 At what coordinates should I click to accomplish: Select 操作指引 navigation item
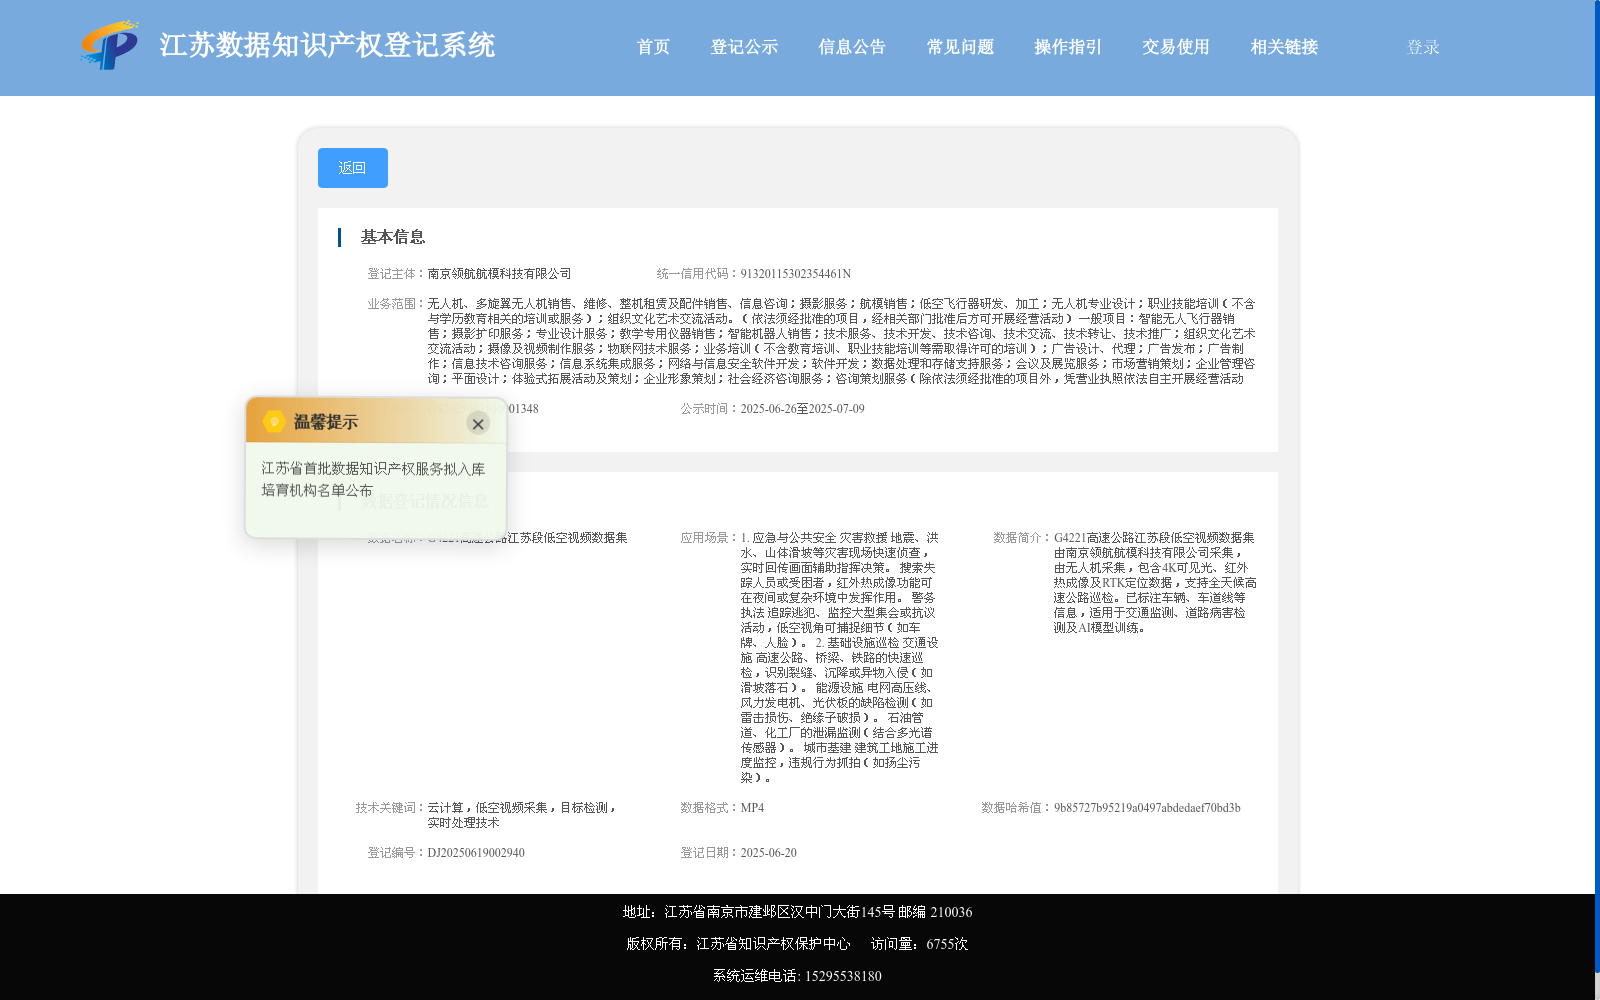(x=1068, y=47)
